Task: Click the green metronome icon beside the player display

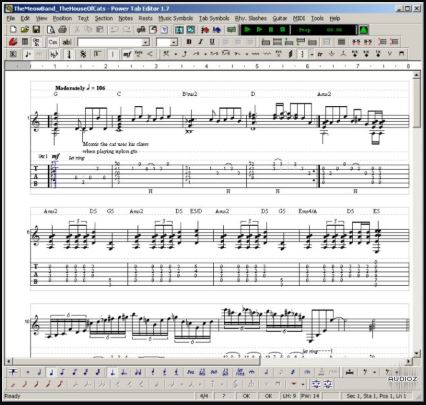Action: pos(363,30)
